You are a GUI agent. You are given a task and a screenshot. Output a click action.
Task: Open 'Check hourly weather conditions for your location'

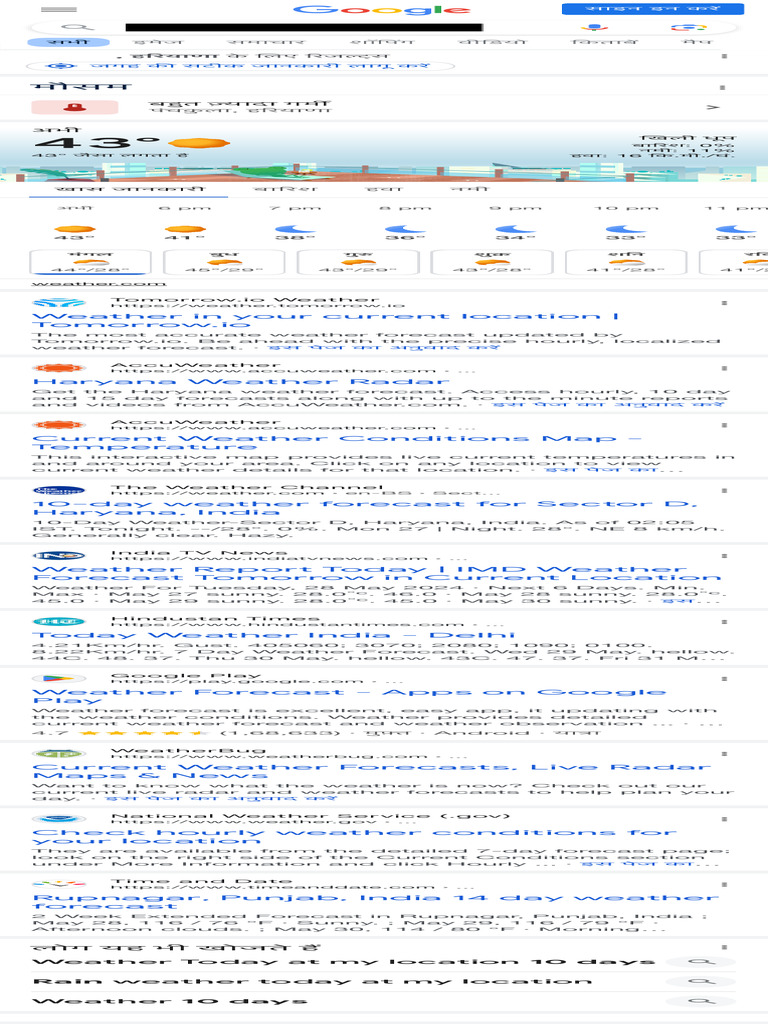(355, 836)
